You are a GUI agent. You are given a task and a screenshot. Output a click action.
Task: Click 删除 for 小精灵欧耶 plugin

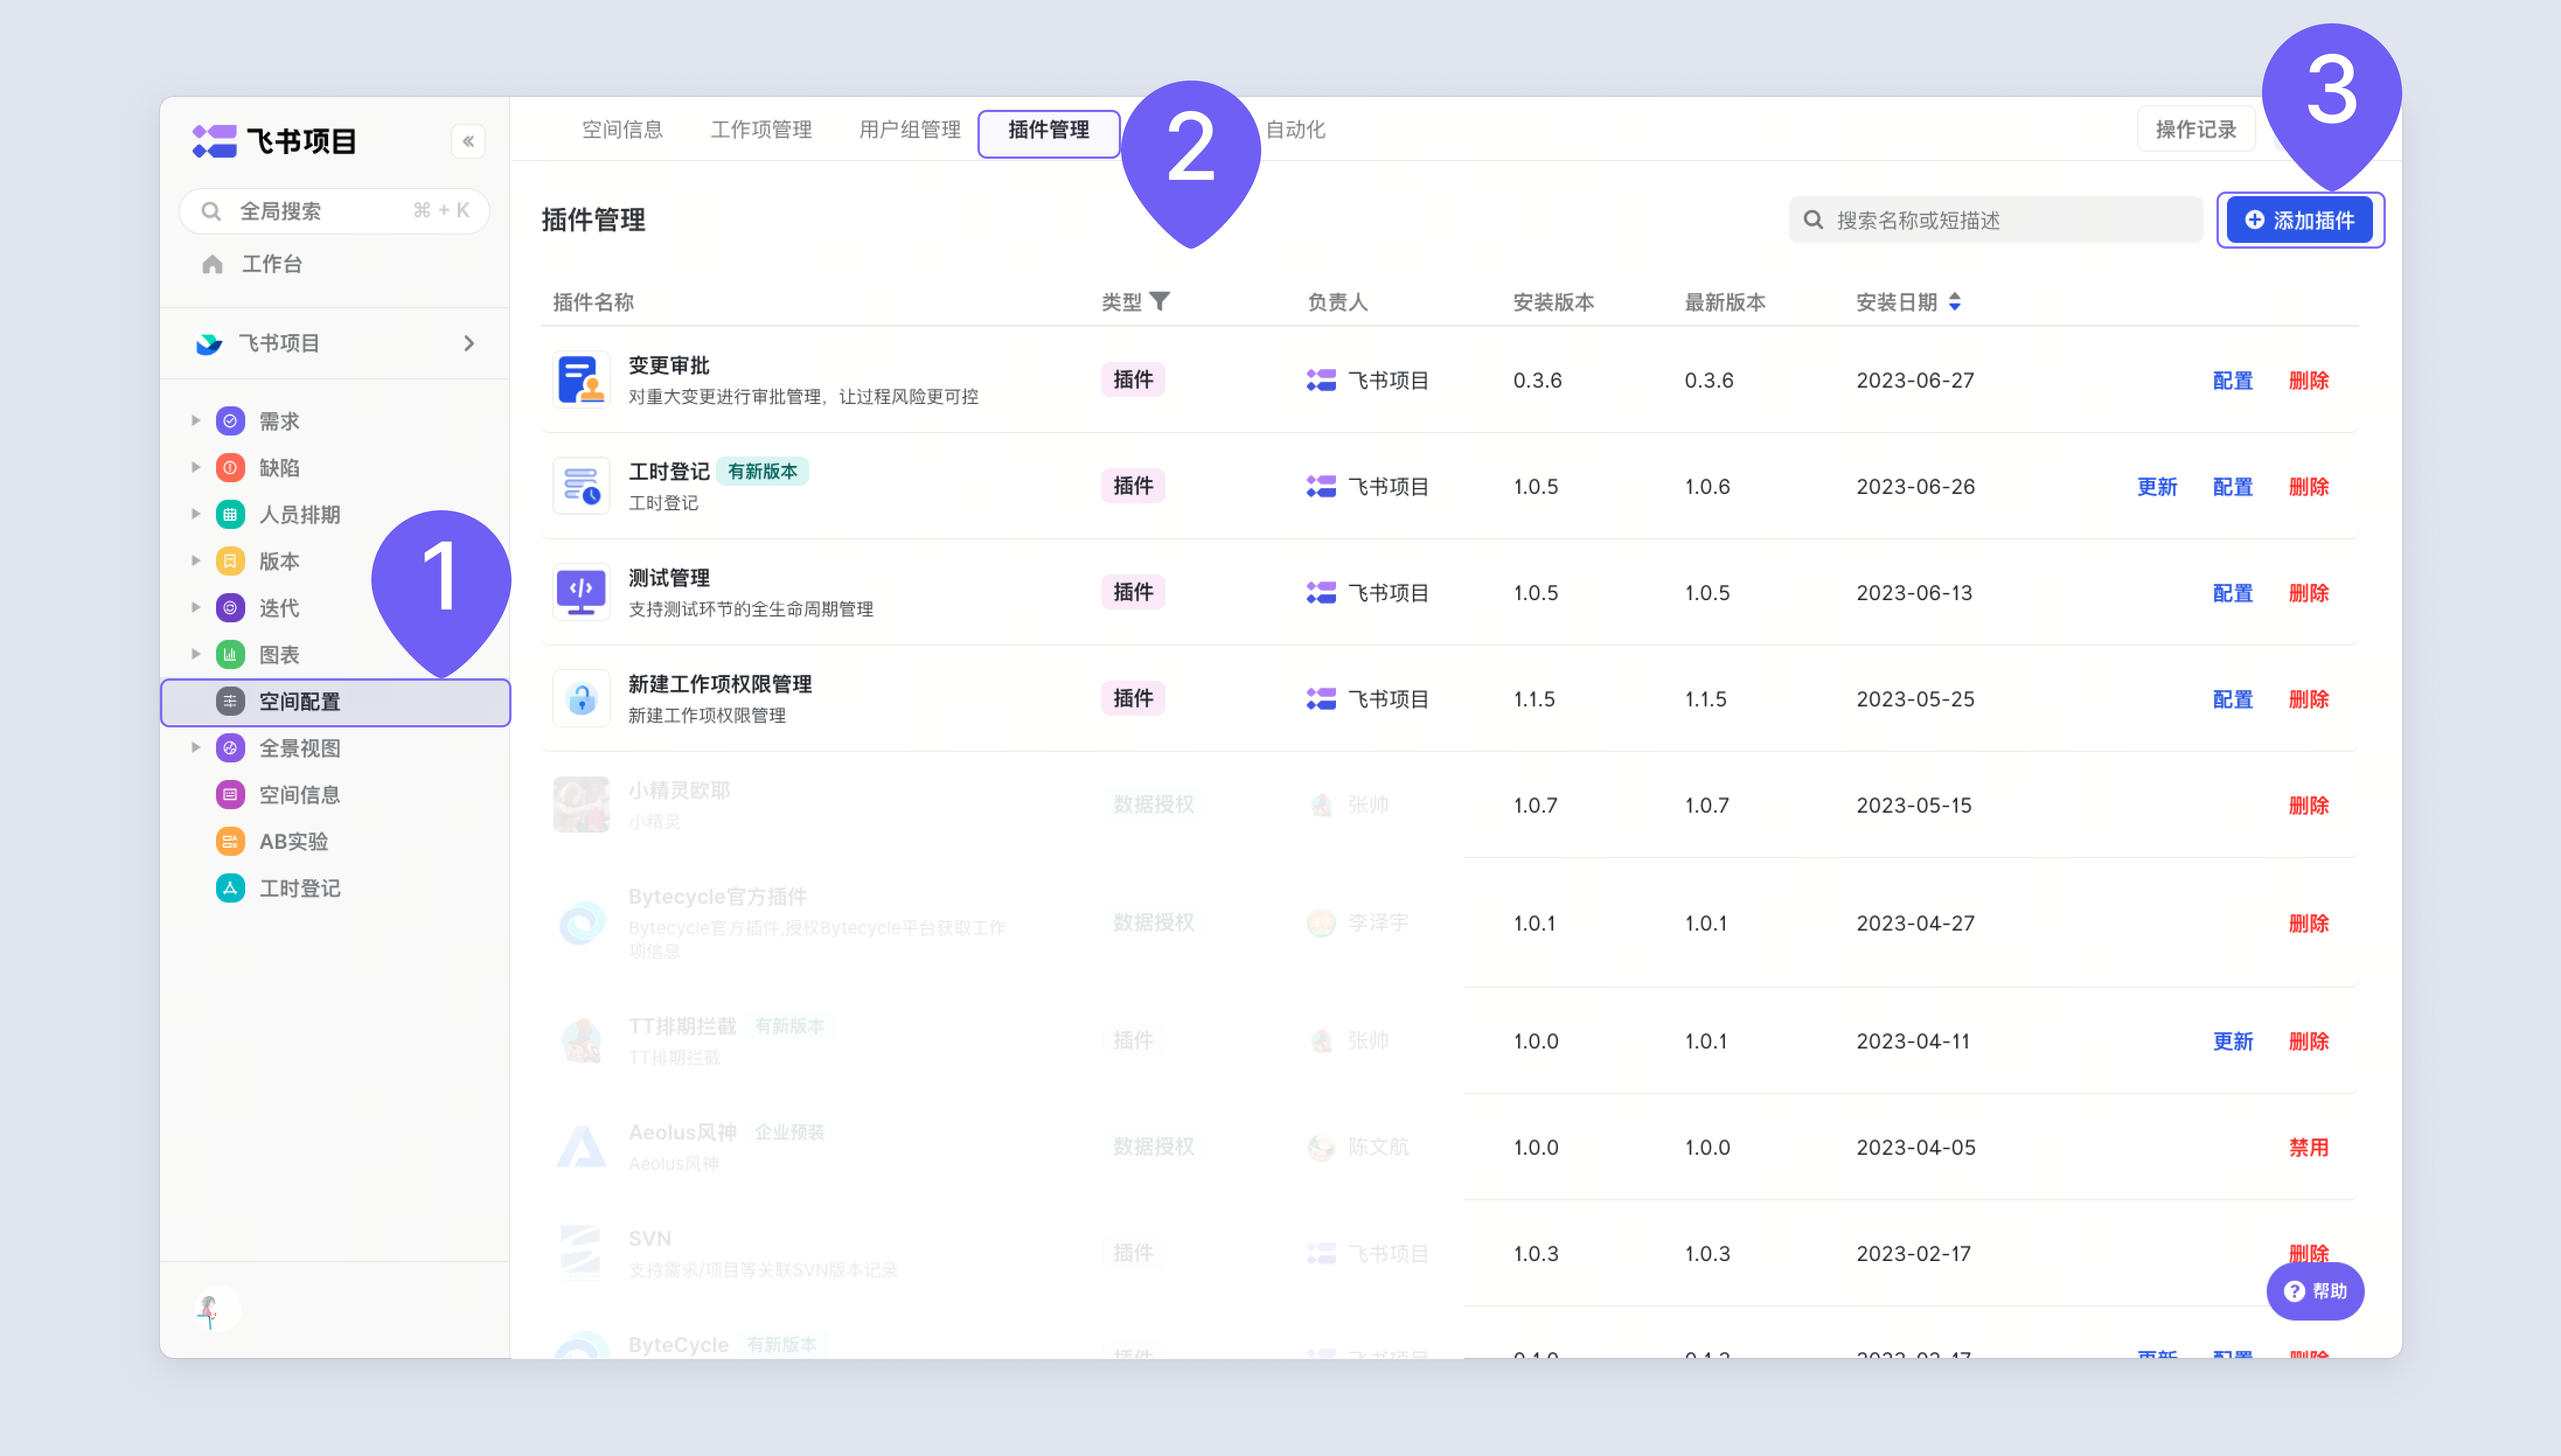(2309, 805)
